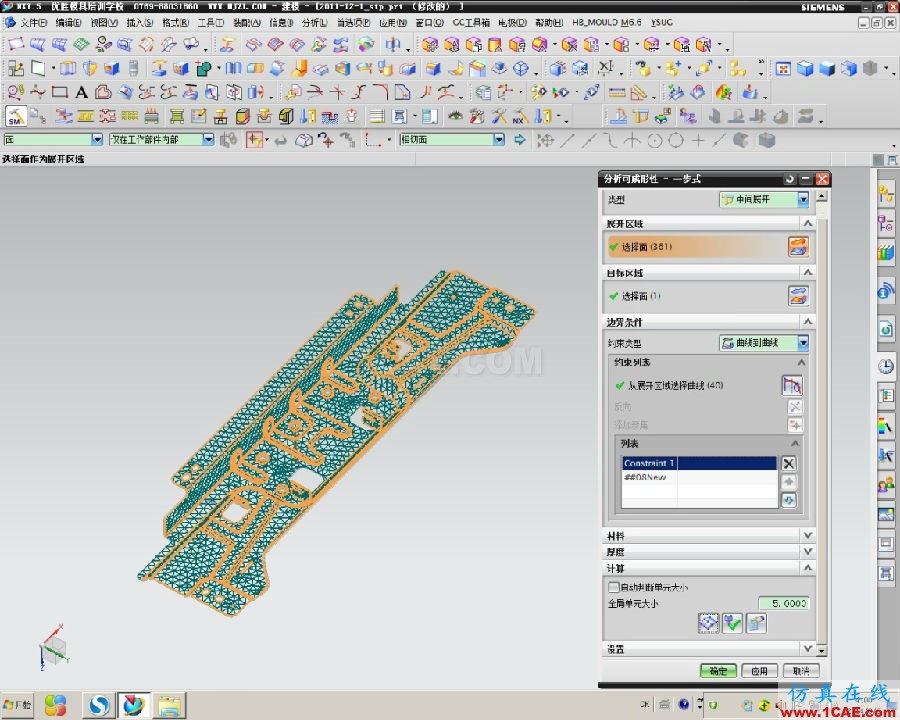The height and width of the screenshot is (720, 900).
Task: Click the expand region face selection icon
Action: [798, 247]
